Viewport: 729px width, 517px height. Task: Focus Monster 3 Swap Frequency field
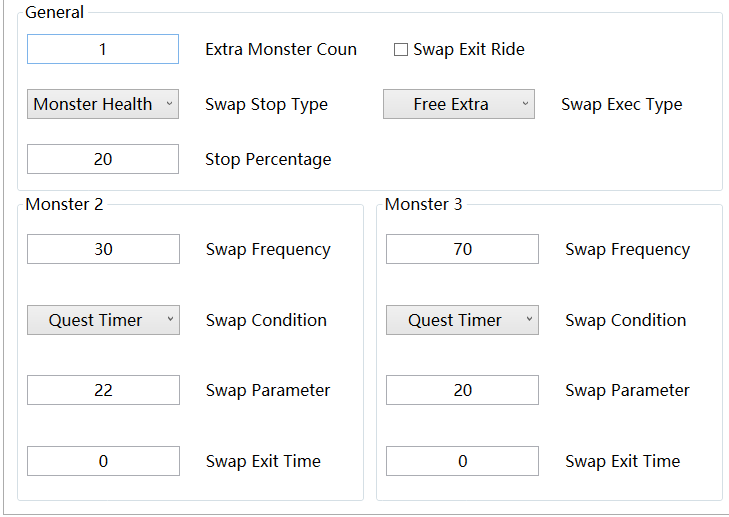[462, 249]
